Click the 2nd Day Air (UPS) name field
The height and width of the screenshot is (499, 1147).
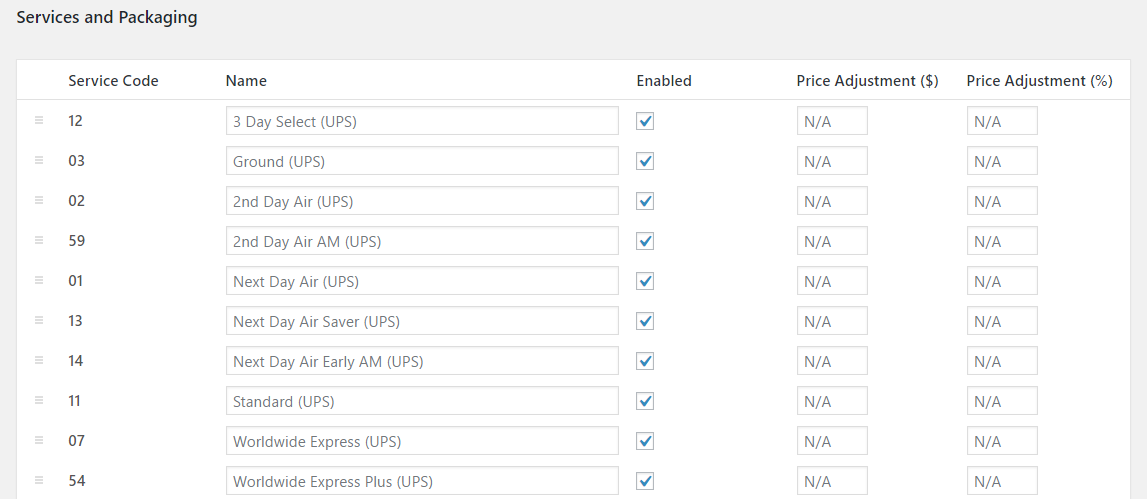(422, 201)
